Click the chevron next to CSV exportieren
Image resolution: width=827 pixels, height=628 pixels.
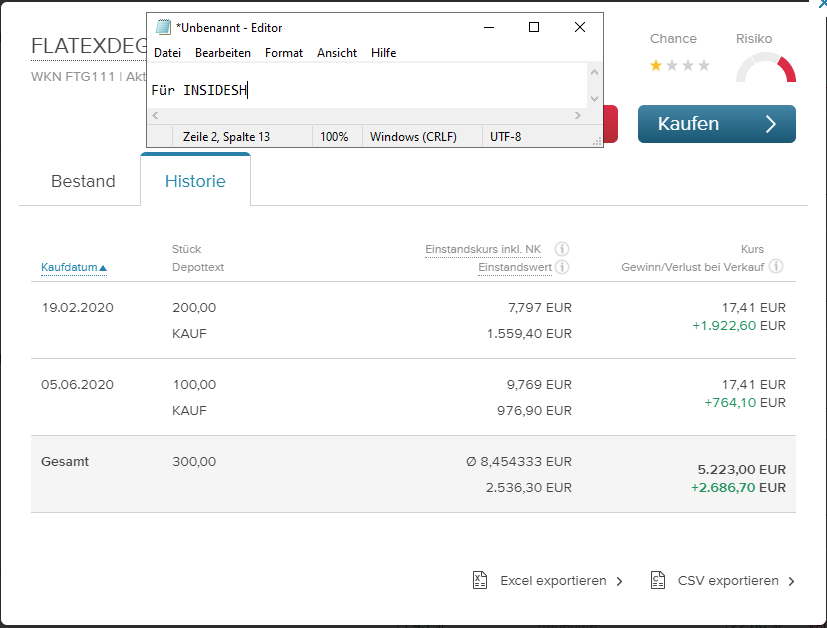point(792,580)
